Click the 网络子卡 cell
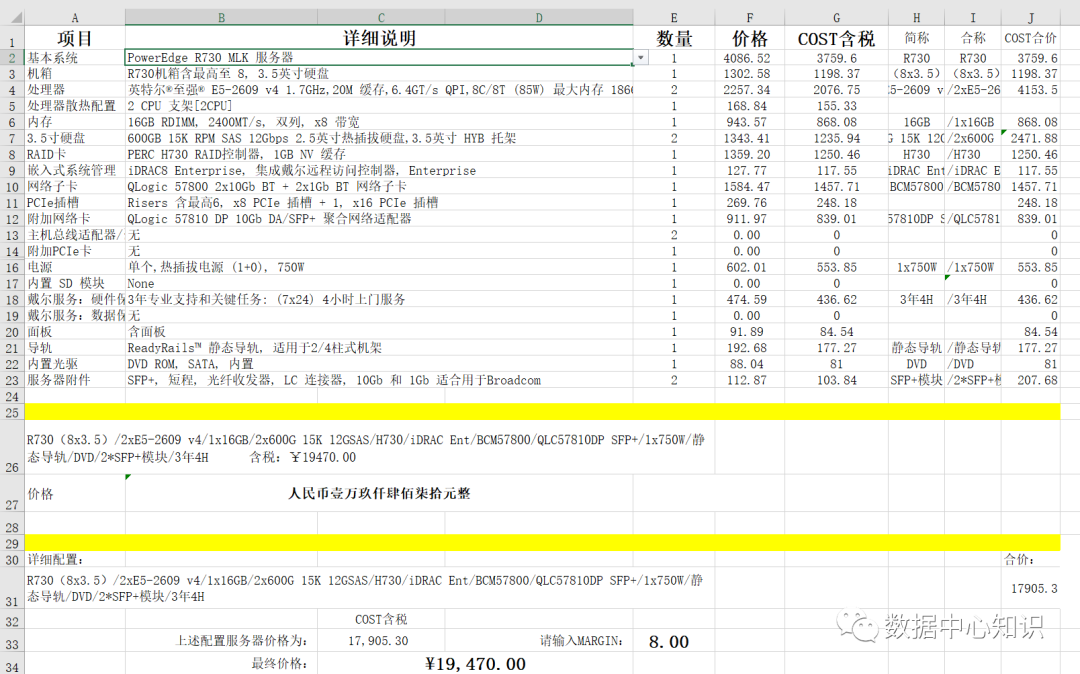Screen dimensions: 1080x674 pyautogui.click(x=75, y=187)
